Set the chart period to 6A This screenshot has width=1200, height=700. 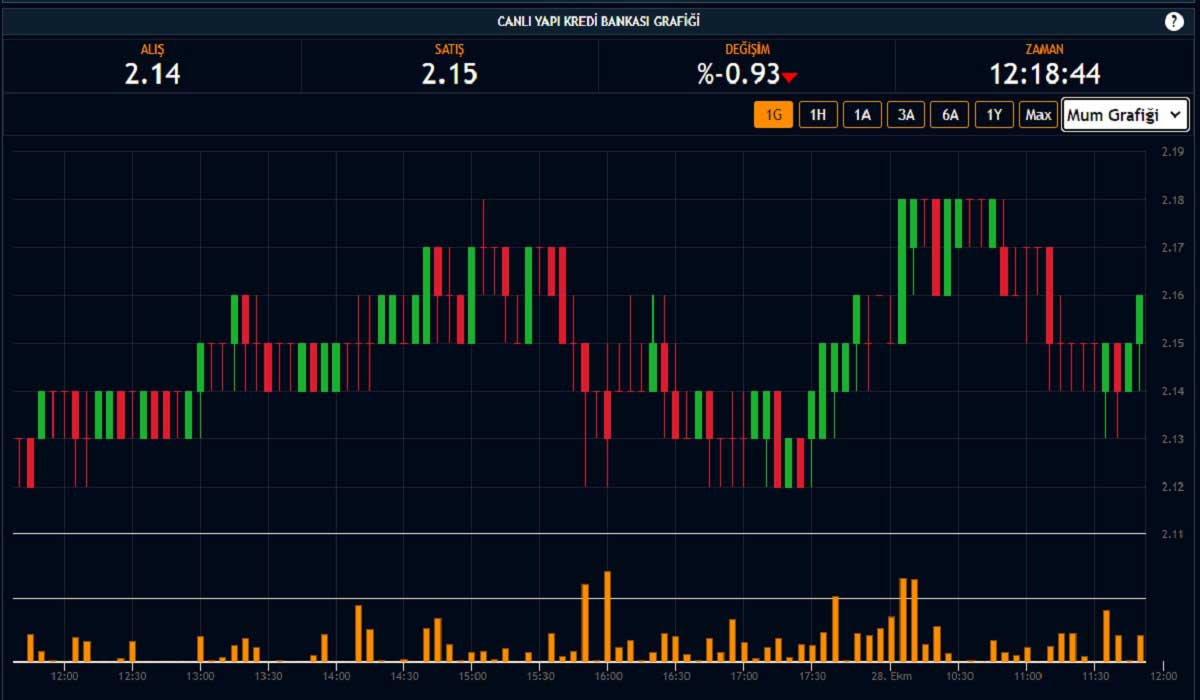[950, 115]
